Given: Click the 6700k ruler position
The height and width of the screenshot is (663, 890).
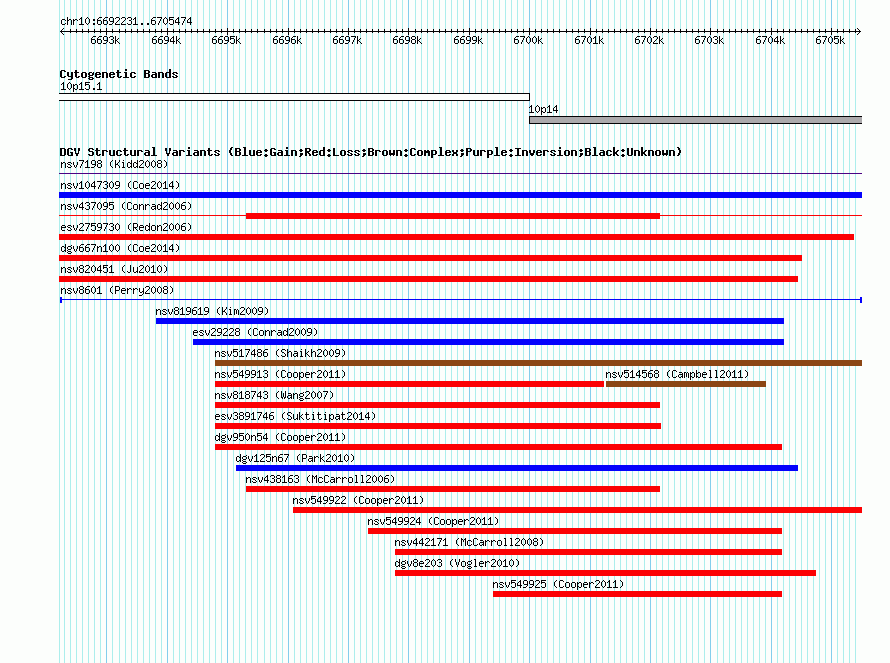Looking at the screenshot, I should click(528, 40).
